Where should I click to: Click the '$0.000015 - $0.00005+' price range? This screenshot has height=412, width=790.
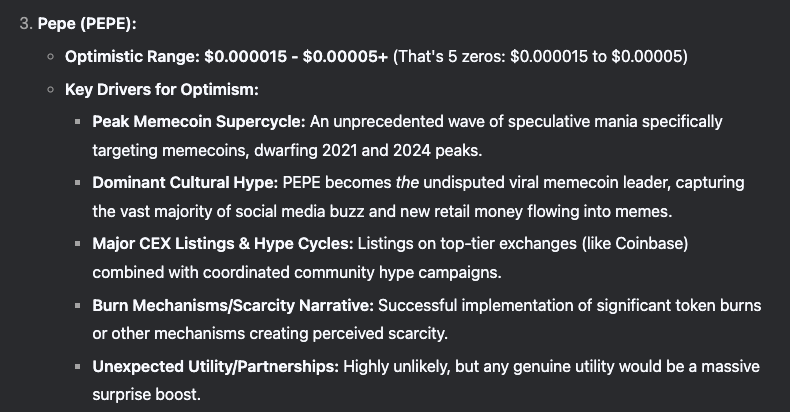[x=296, y=56]
